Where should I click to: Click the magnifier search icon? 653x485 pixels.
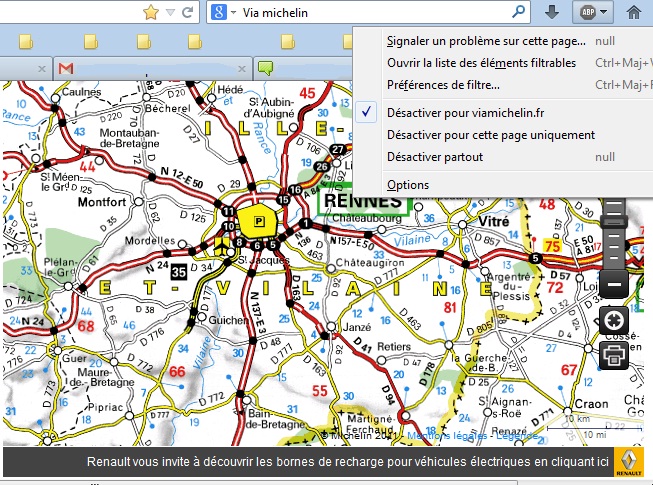tap(518, 12)
